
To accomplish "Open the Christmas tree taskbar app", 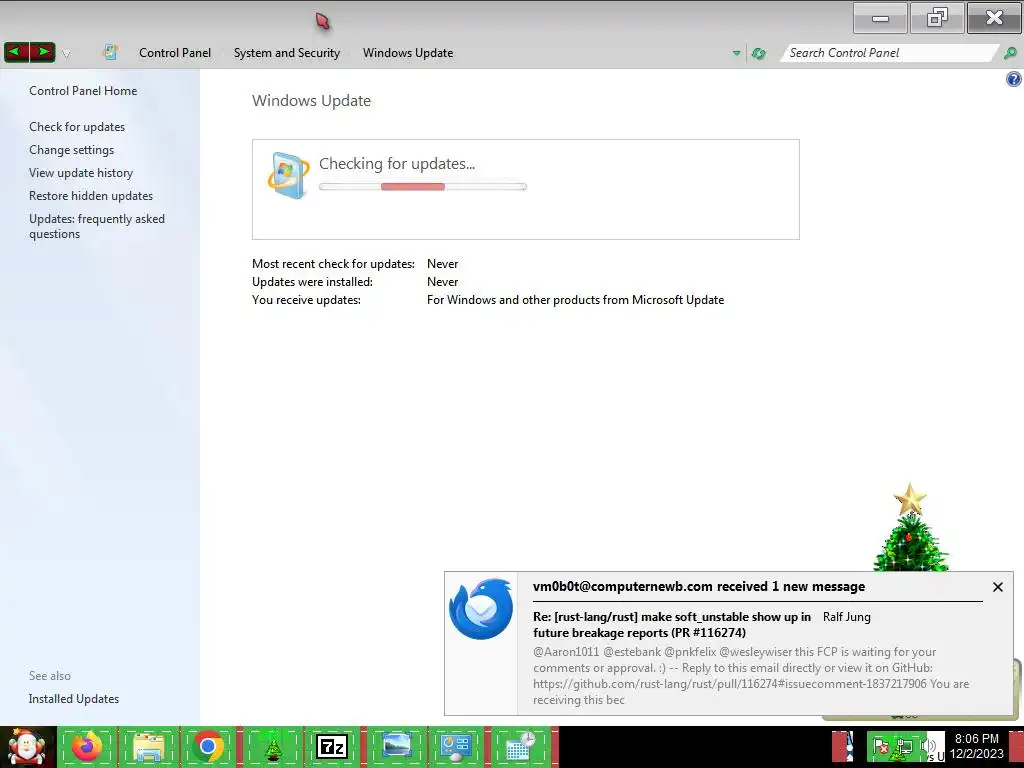I will pos(272,747).
